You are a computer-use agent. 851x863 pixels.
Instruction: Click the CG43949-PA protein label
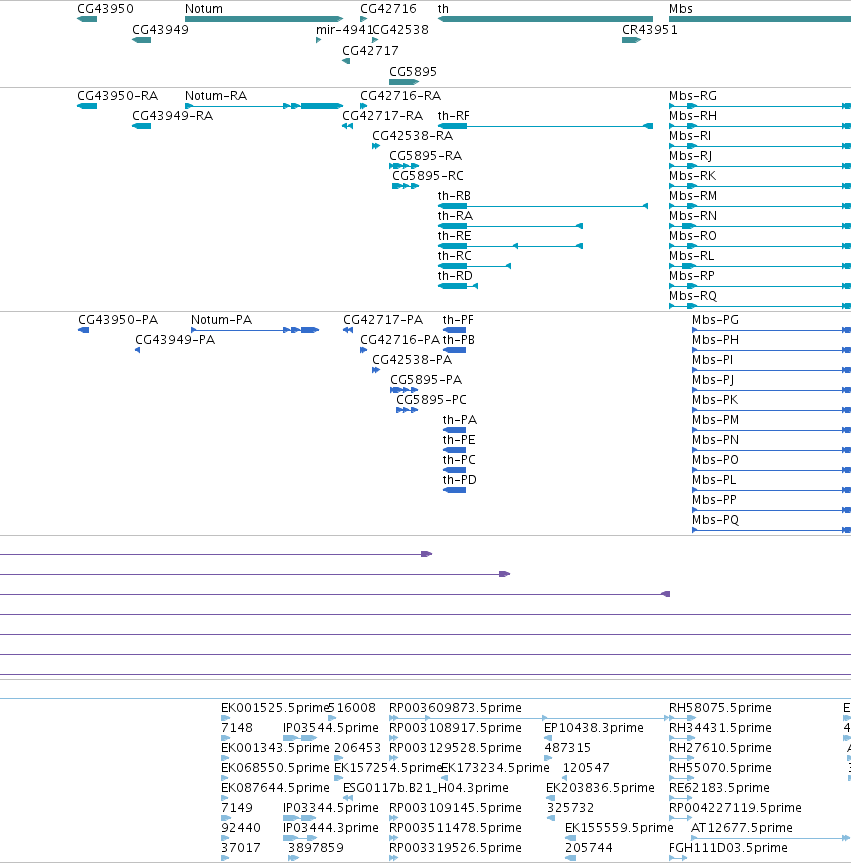point(175,340)
